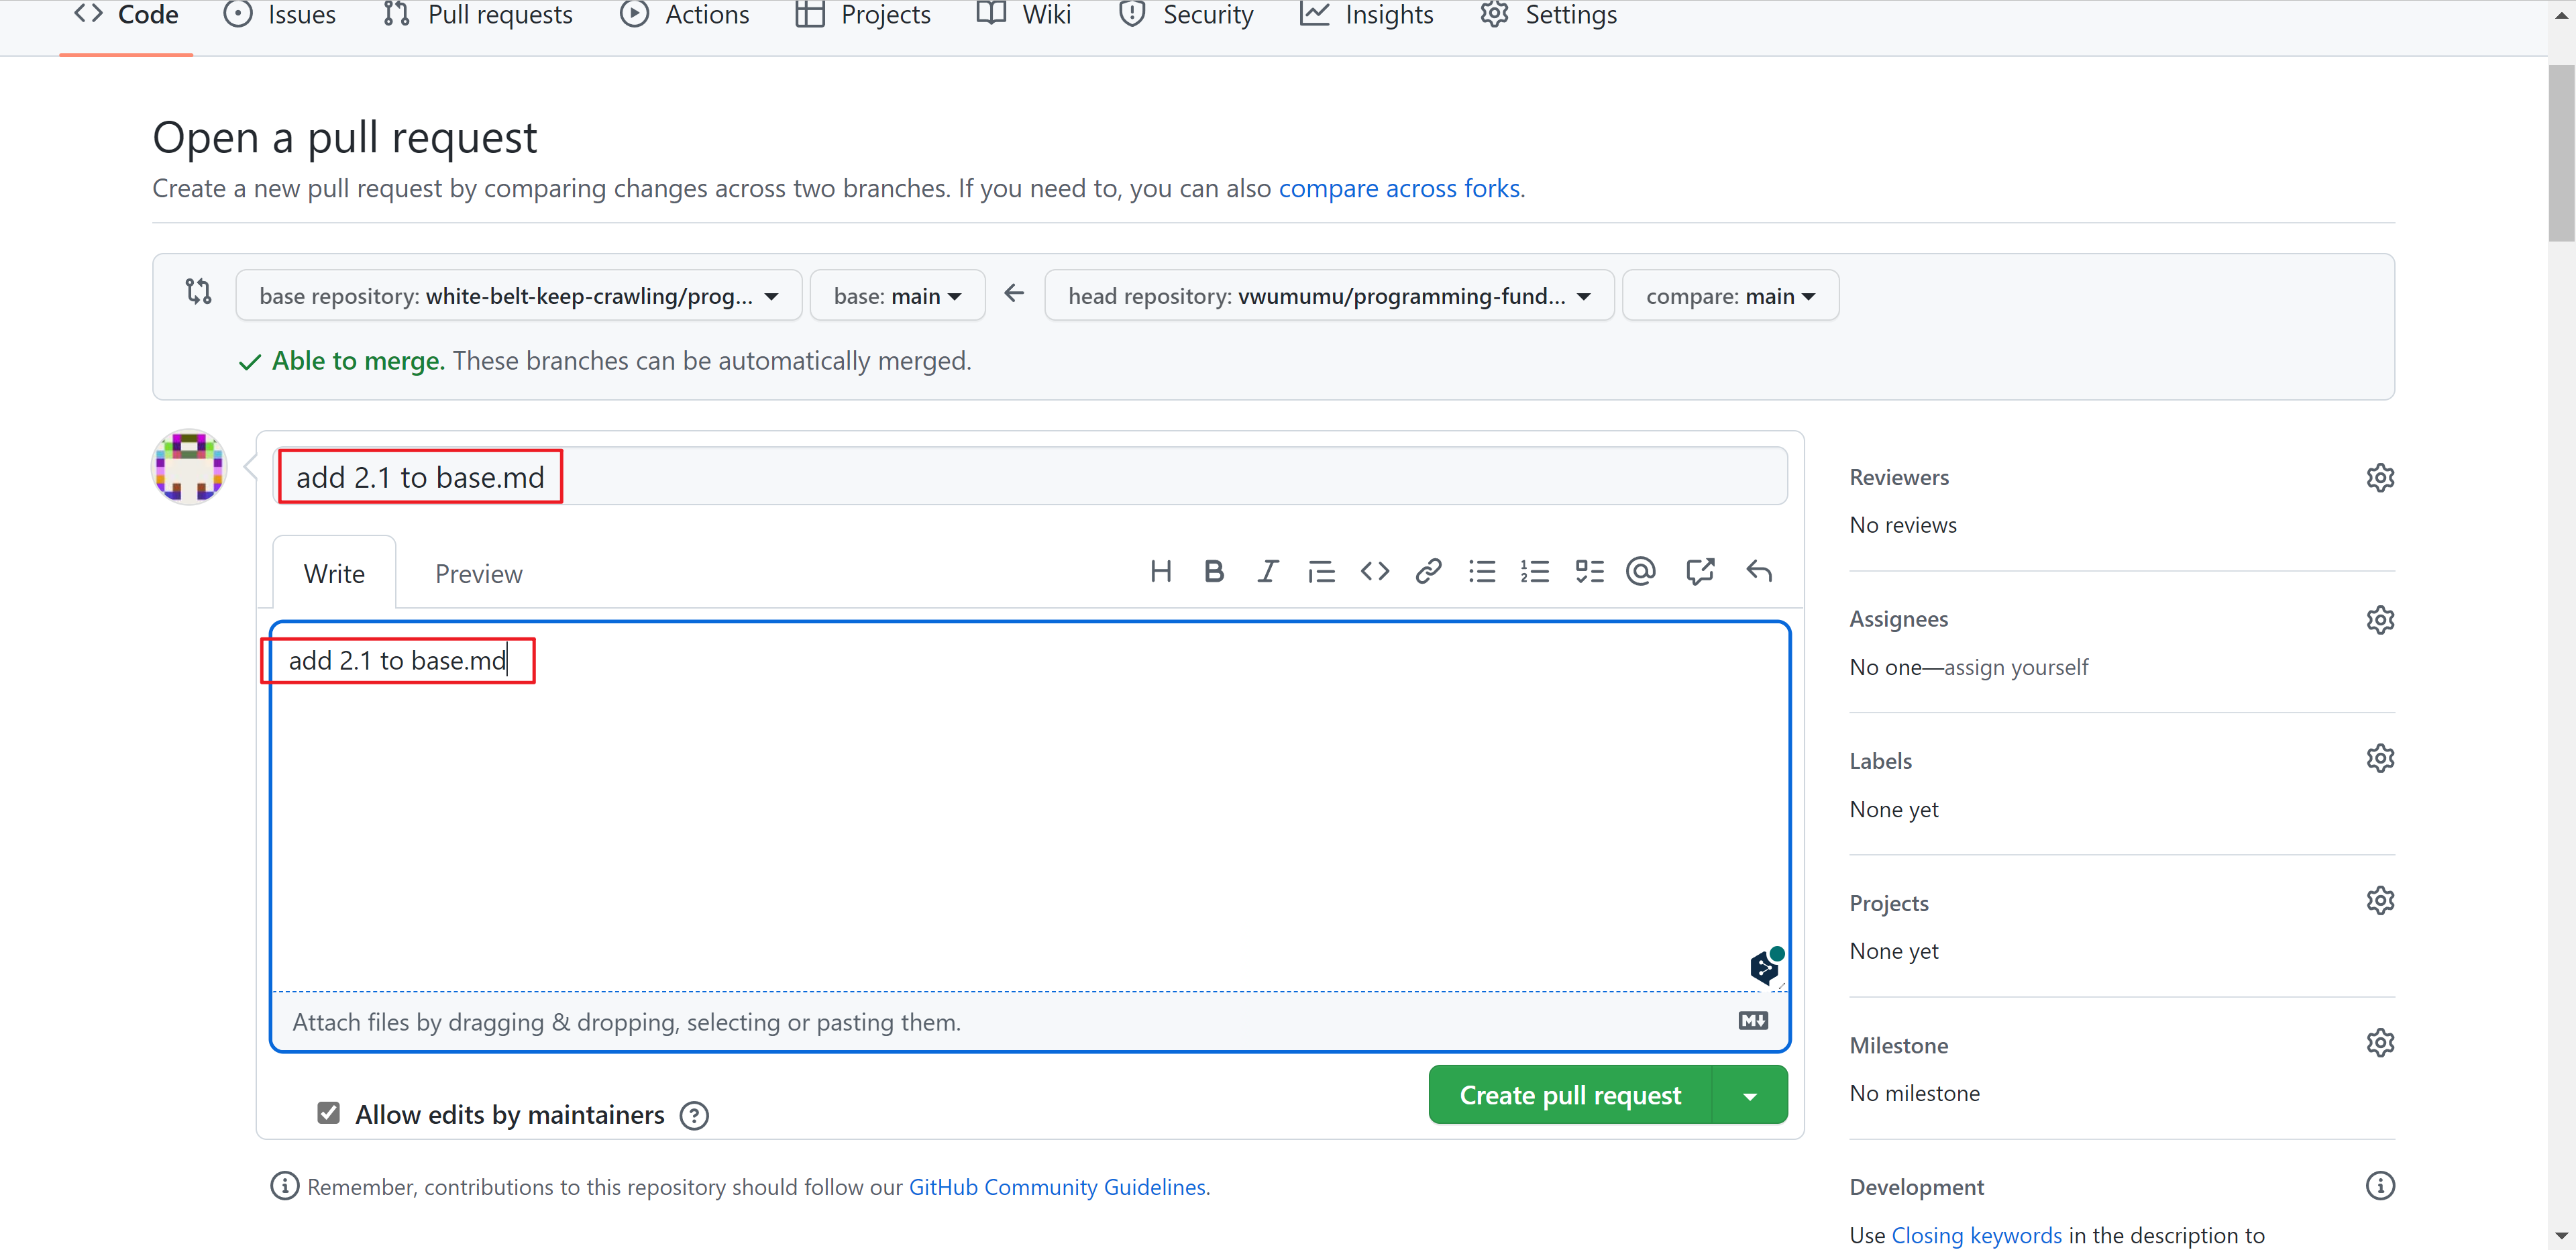Open the Labels gear settings
The height and width of the screenshot is (1250, 2576).
2380,759
